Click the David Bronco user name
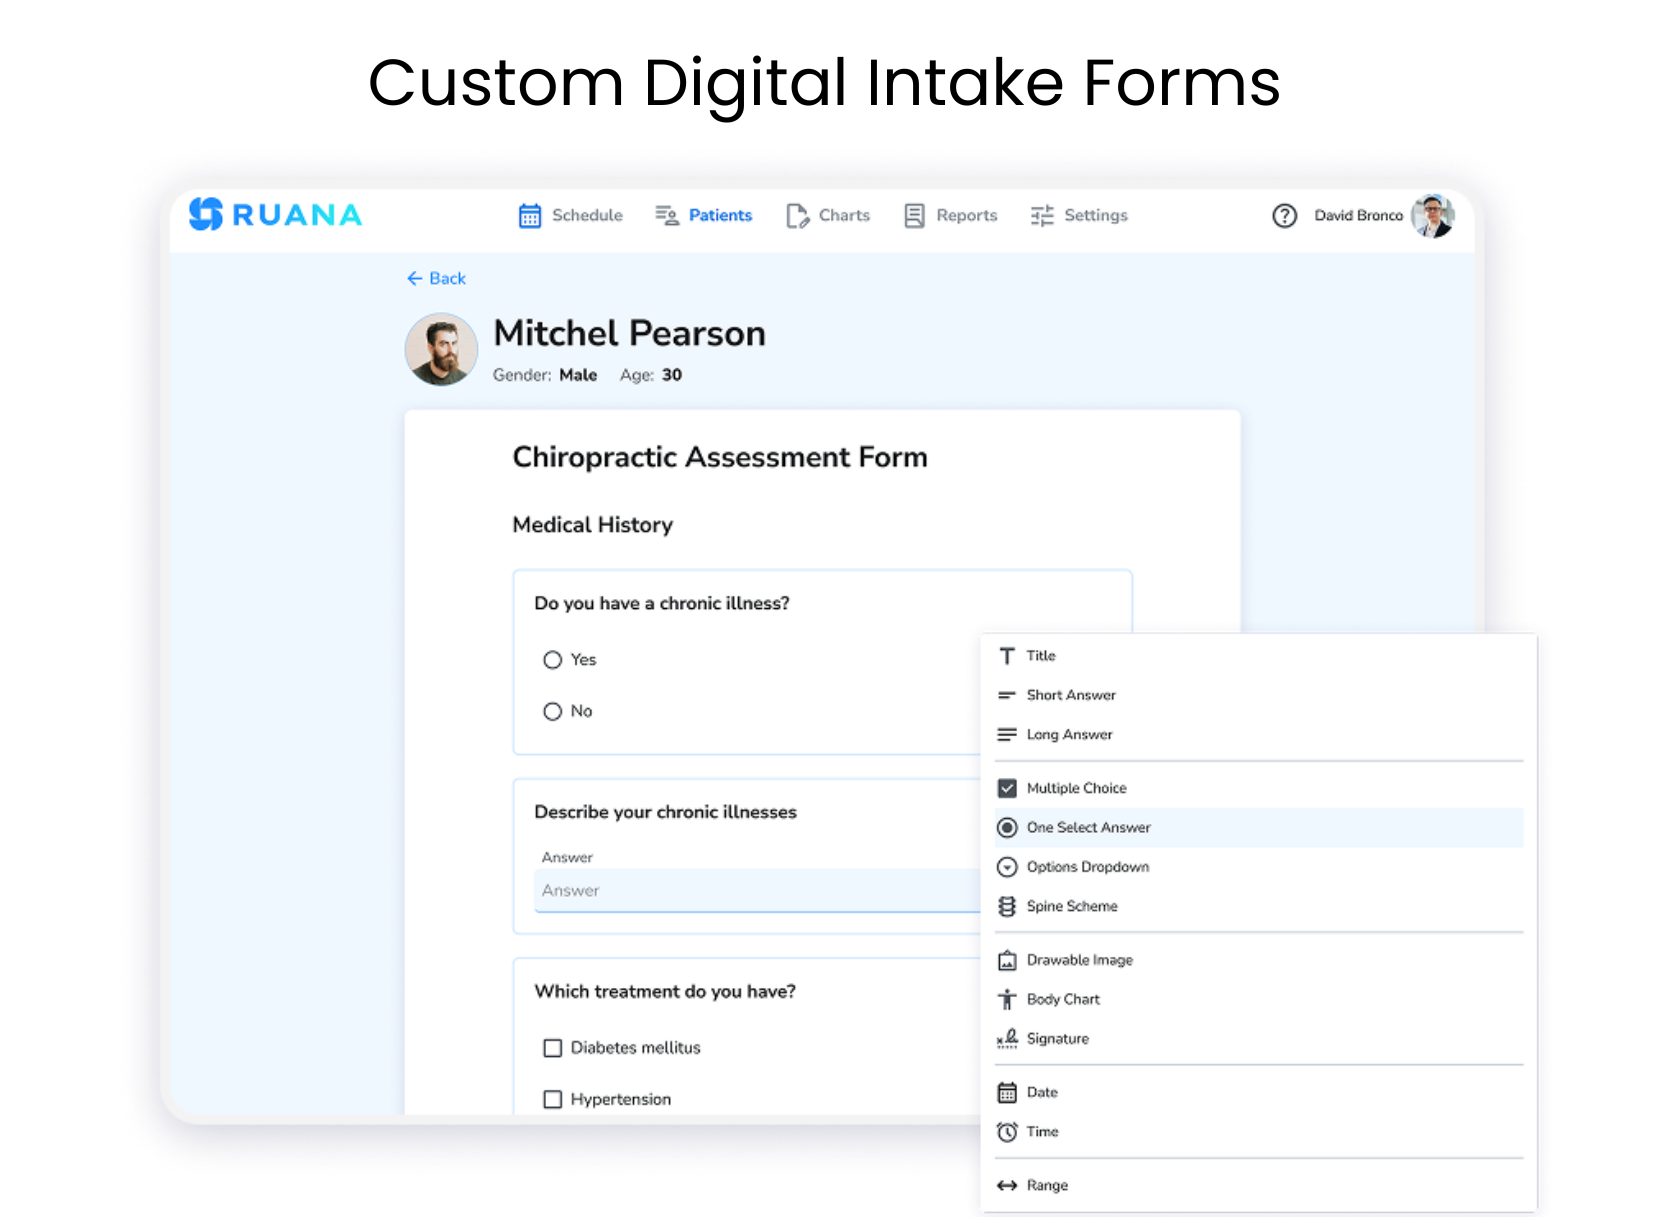 coord(1358,215)
